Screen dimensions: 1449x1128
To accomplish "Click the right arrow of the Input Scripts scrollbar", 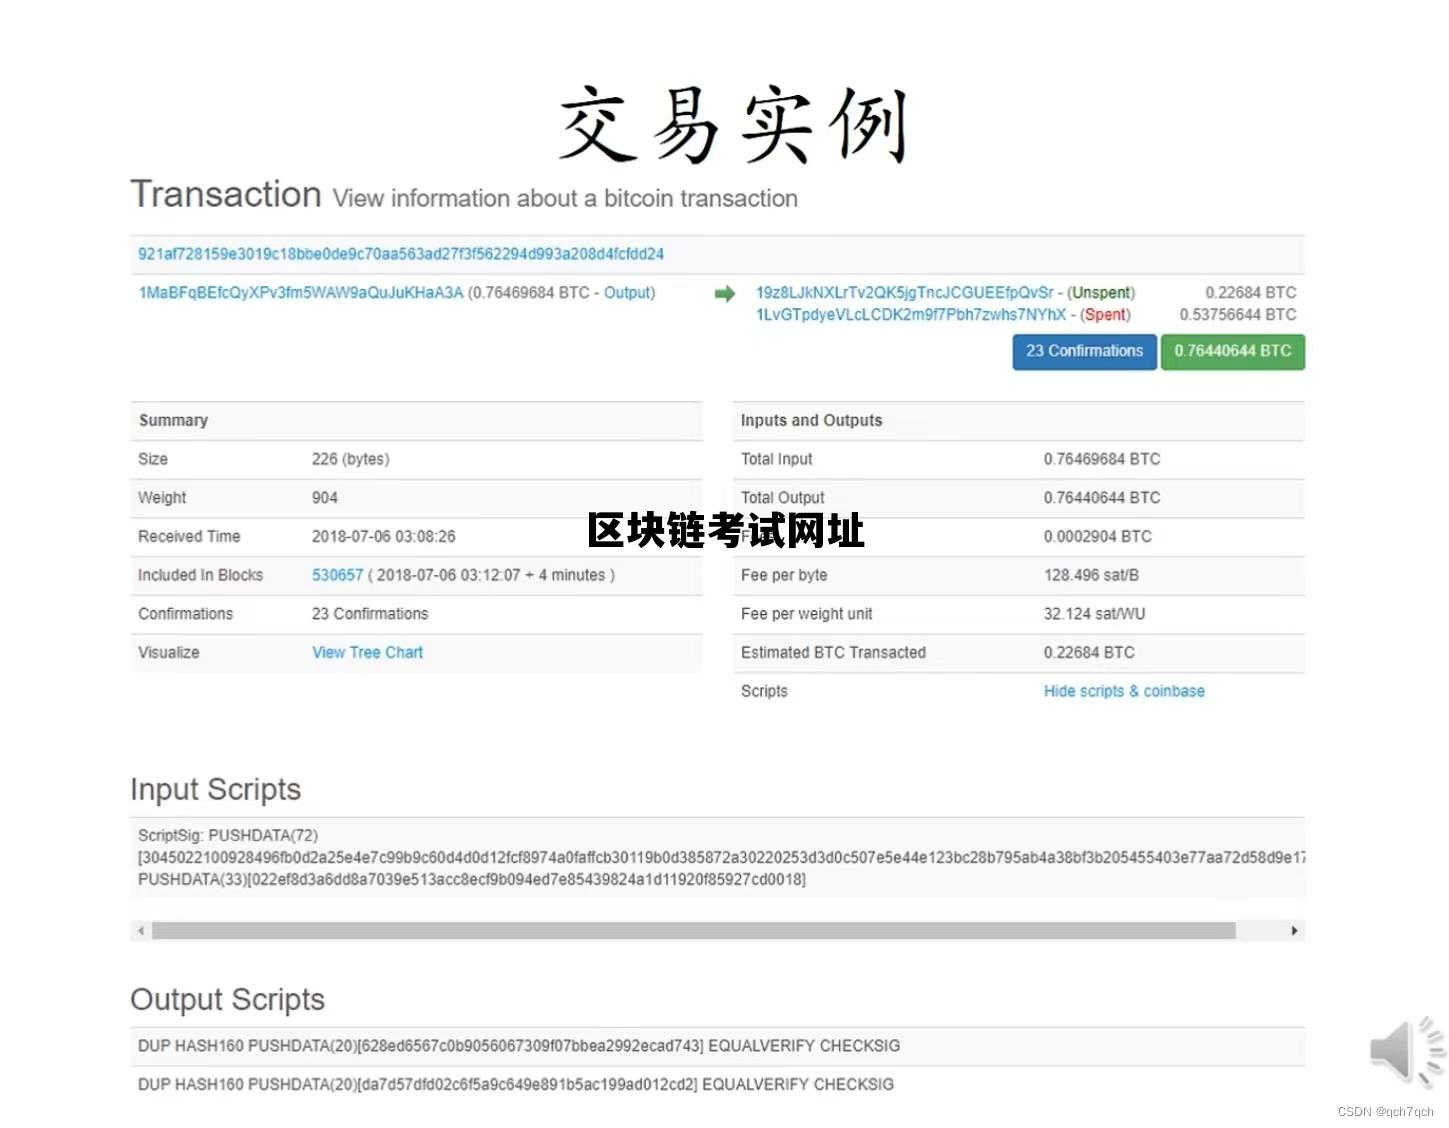I will [x=1295, y=930].
